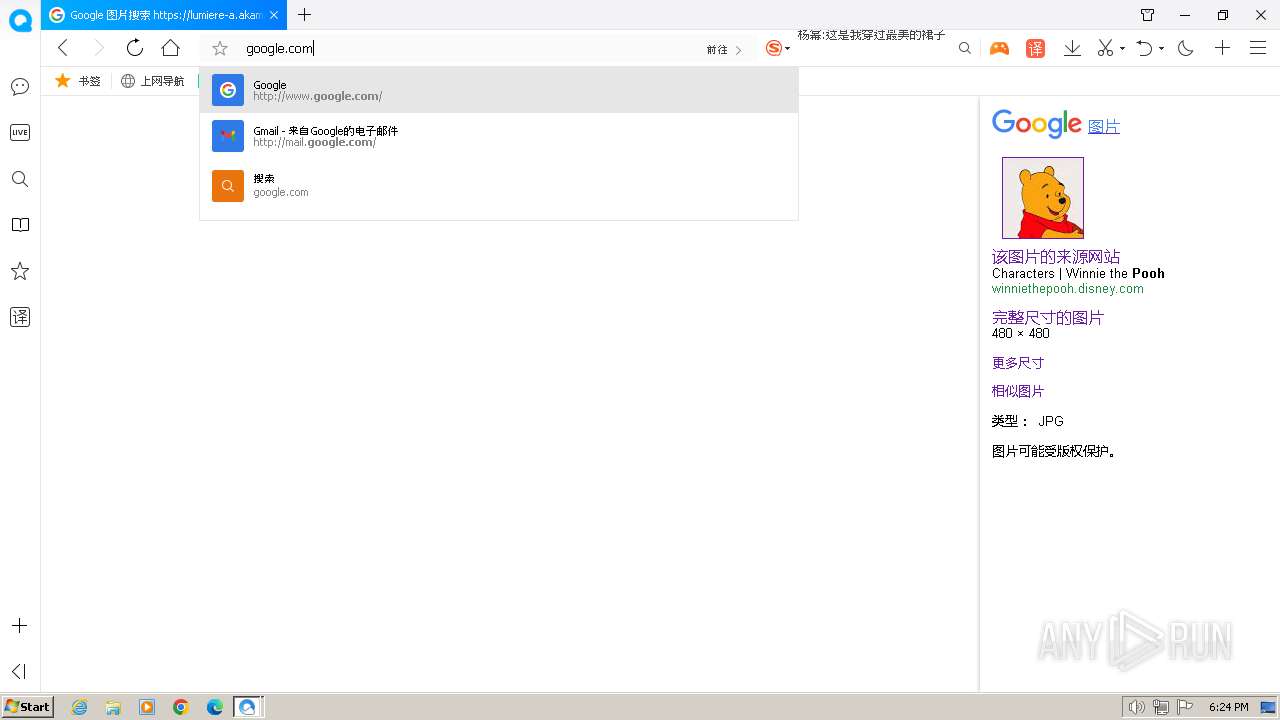Close the Google 图片搜索 tab
The width and height of the screenshot is (1280, 720).
(x=274, y=15)
